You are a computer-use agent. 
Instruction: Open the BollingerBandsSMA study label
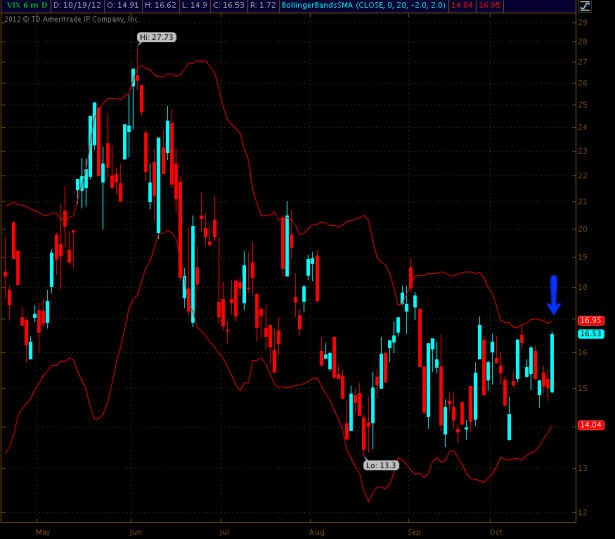(360, 6)
